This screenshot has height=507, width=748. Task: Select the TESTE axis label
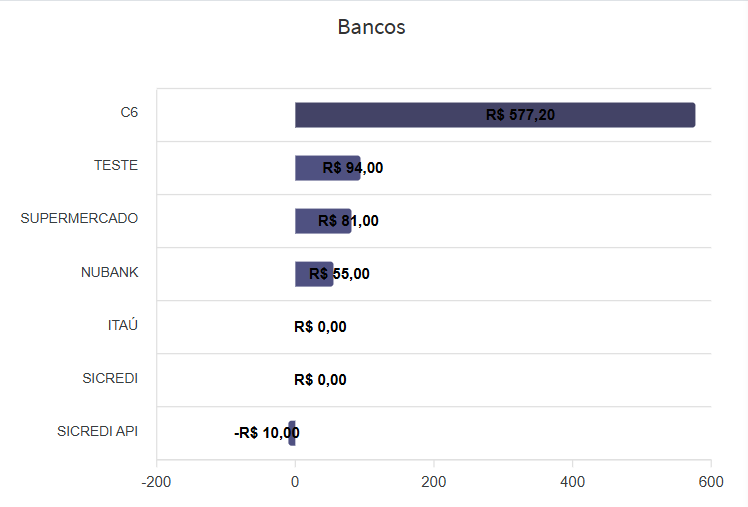tap(116, 165)
